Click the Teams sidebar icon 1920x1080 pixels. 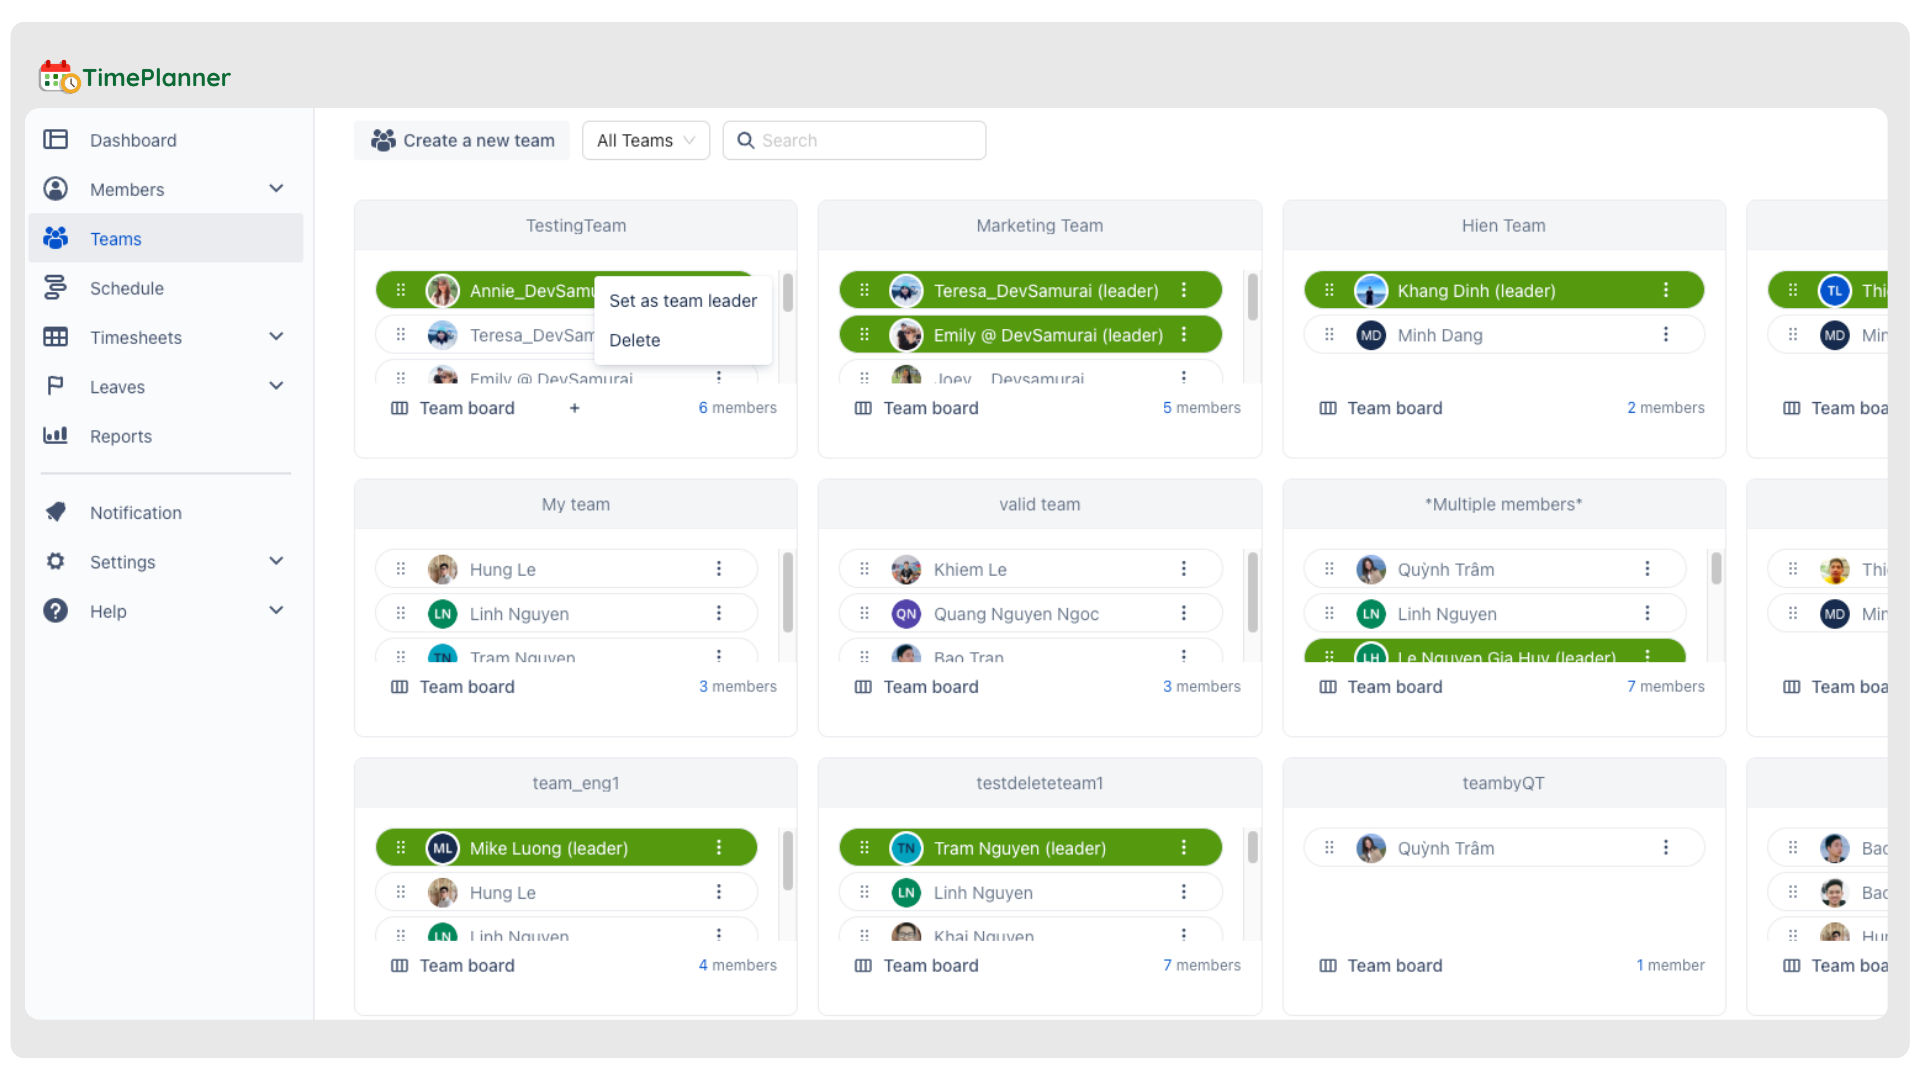pyautogui.click(x=55, y=238)
